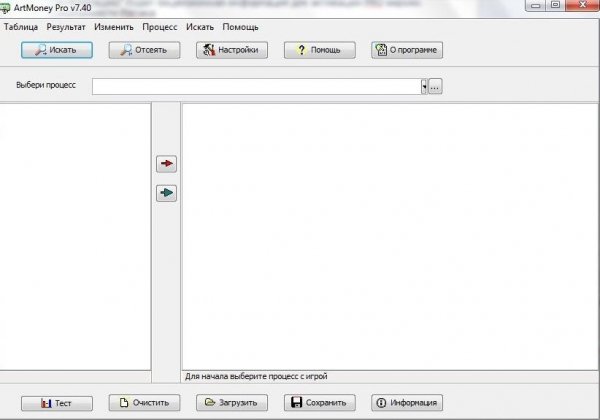The width and height of the screenshot is (600, 420).
Task: Open the Искать menu in menu bar
Action: coord(200,27)
